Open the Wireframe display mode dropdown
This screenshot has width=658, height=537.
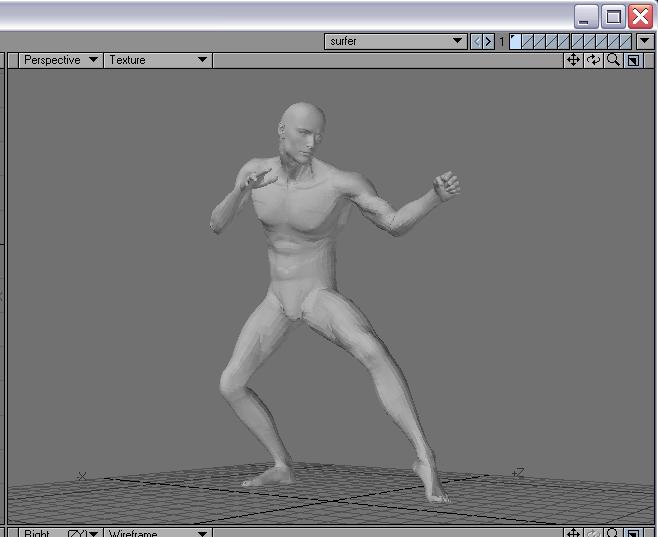tap(158, 533)
